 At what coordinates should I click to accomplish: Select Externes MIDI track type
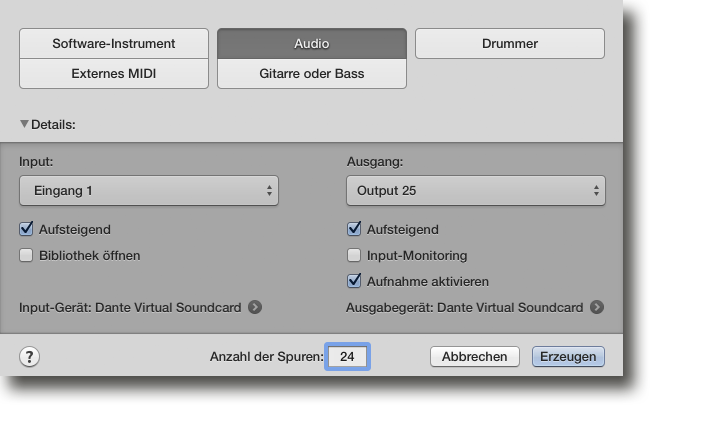pos(114,74)
